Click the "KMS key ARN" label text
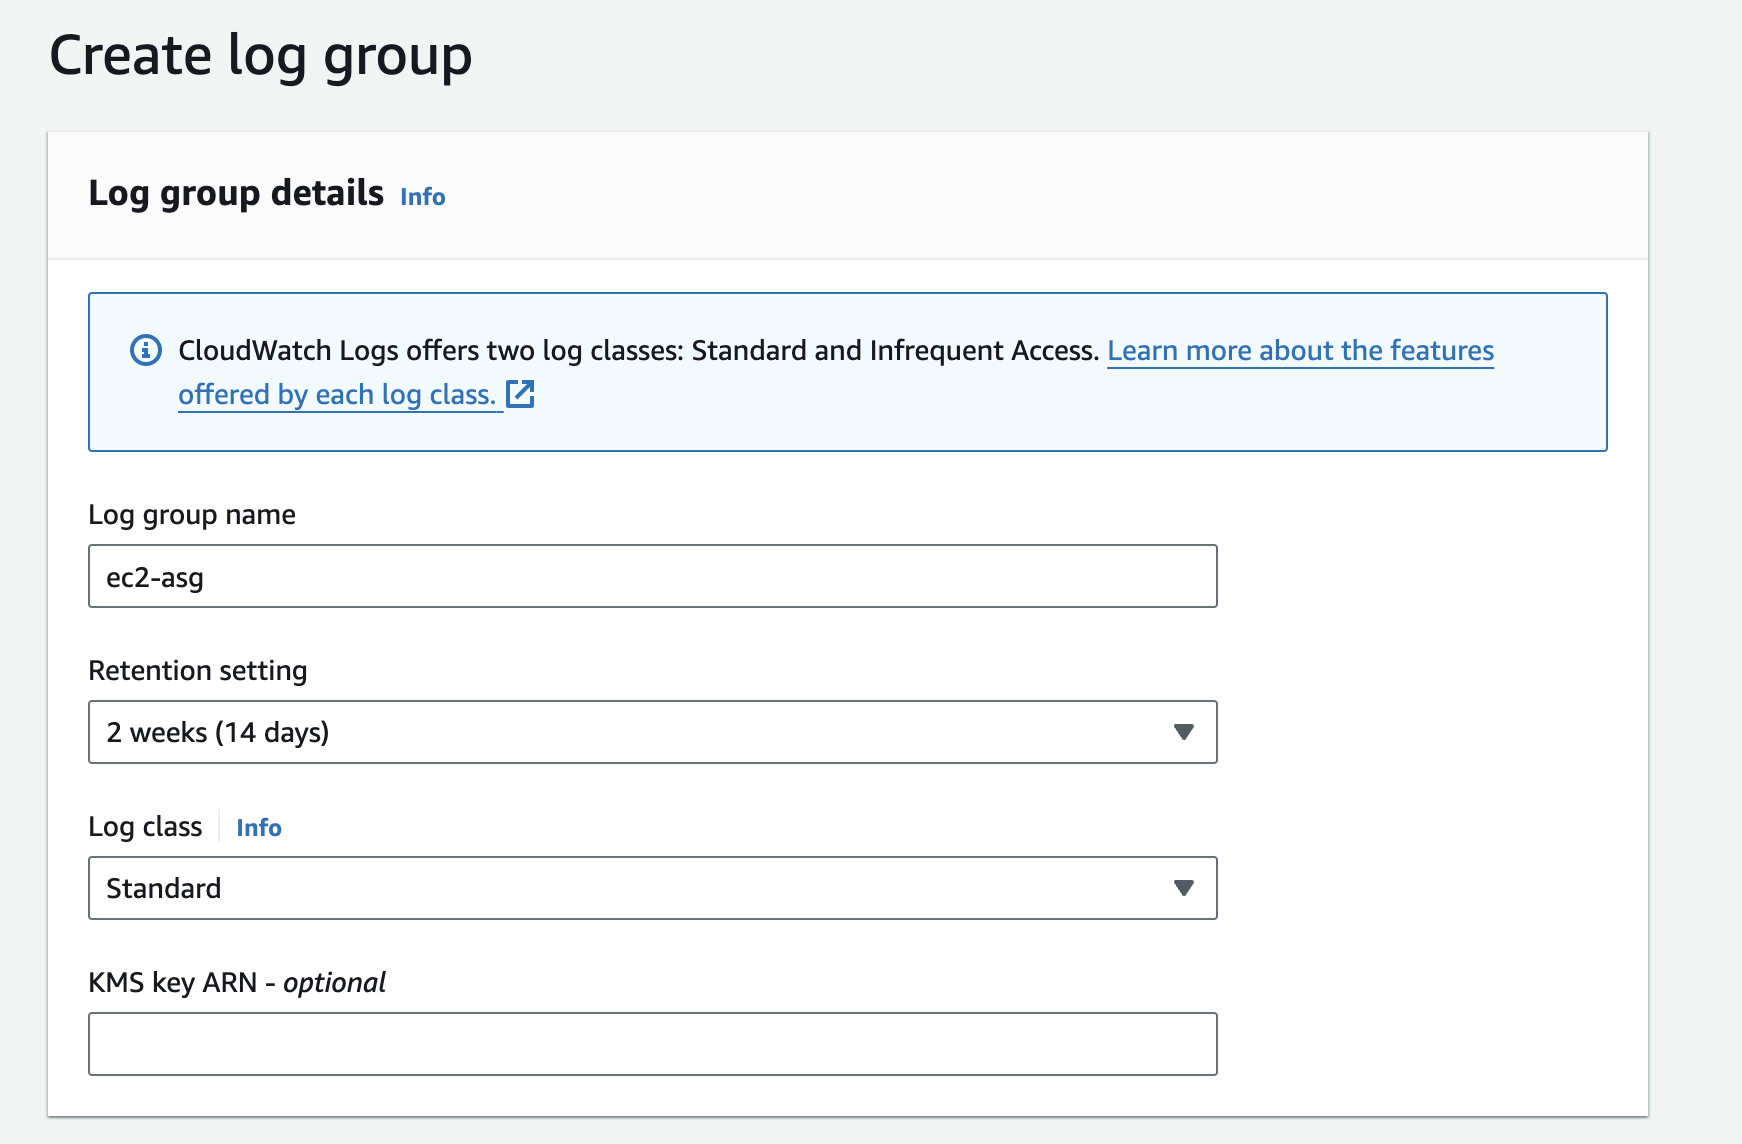Screen dimensions: 1742x1144 pos(172,983)
